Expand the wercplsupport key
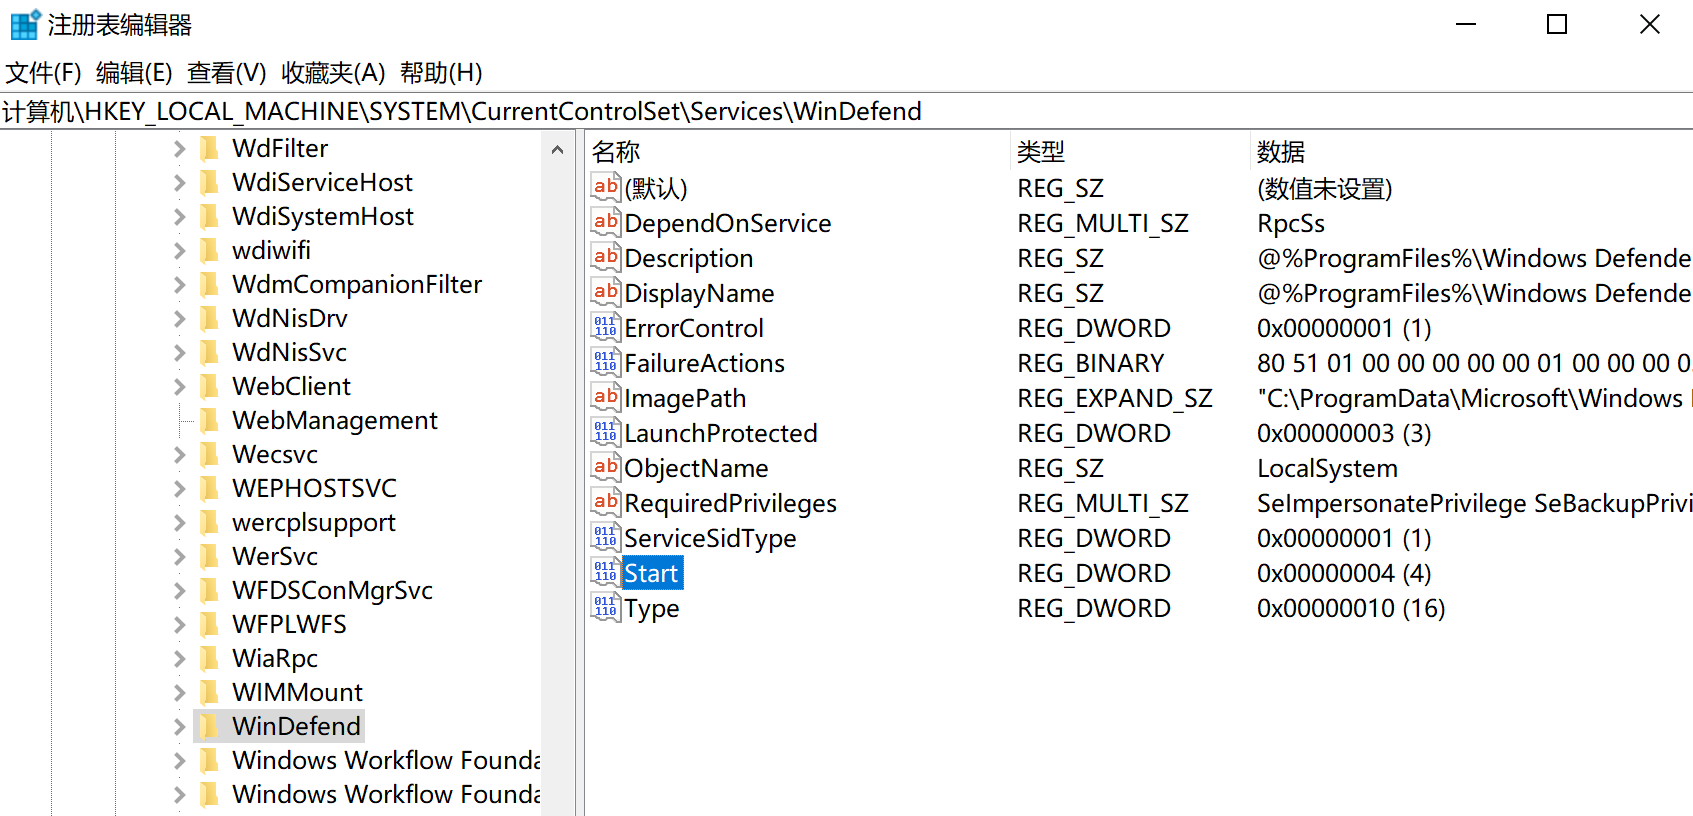1693x816 pixels. tap(179, 522)
